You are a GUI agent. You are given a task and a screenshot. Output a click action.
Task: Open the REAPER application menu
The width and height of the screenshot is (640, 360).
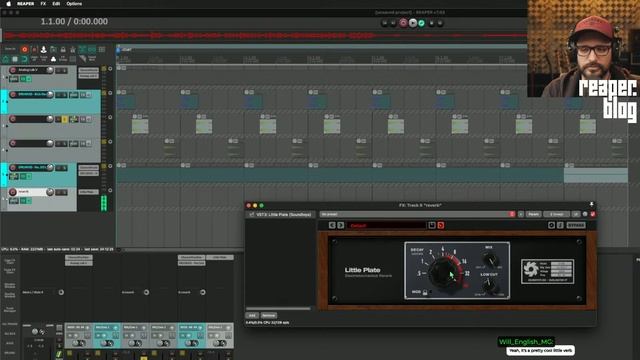coord(25,4)
